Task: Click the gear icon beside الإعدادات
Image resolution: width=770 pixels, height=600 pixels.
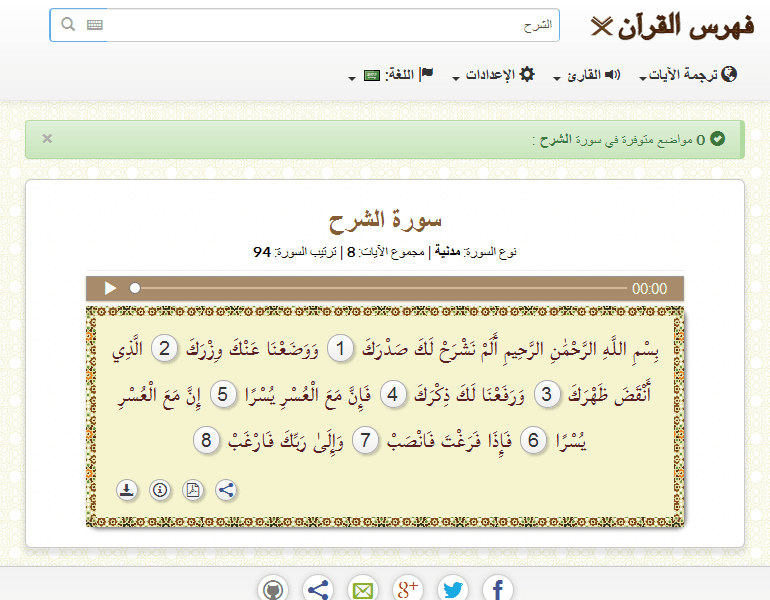Action: (527, 74)
